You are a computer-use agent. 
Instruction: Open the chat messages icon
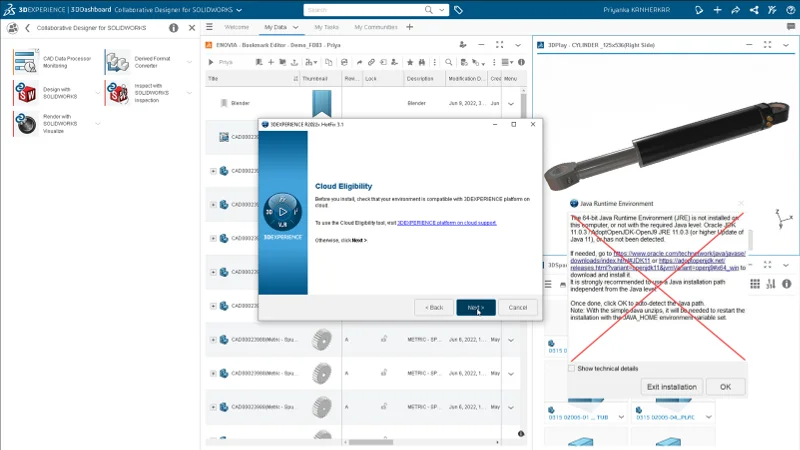click(x=791, y=27)
